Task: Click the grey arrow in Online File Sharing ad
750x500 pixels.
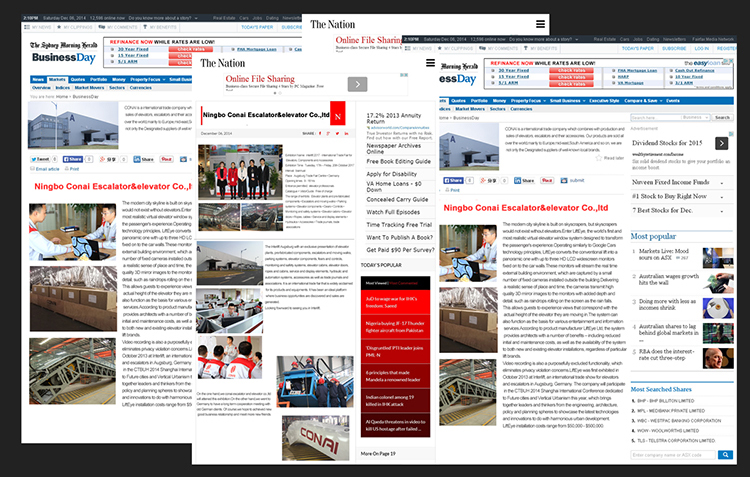Action: tap(357, 84)
